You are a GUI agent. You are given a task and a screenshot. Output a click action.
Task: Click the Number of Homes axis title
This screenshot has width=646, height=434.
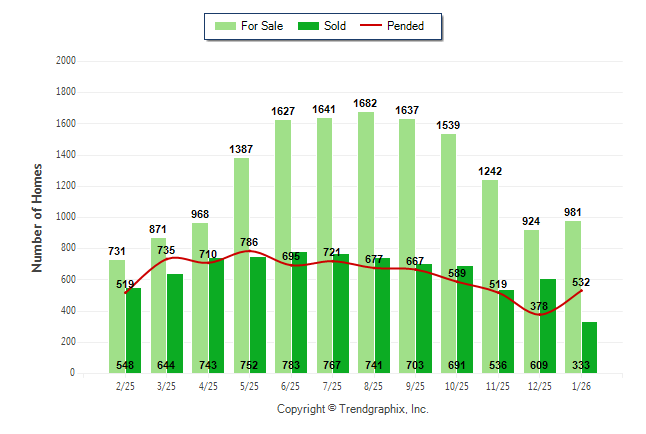37,217
